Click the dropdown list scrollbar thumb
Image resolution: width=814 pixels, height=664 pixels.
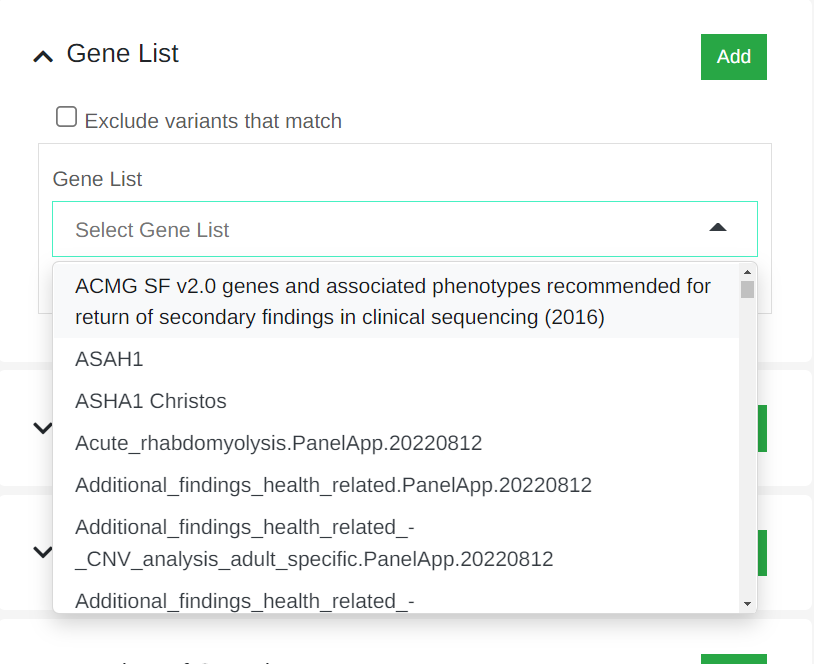click(747, 290)
